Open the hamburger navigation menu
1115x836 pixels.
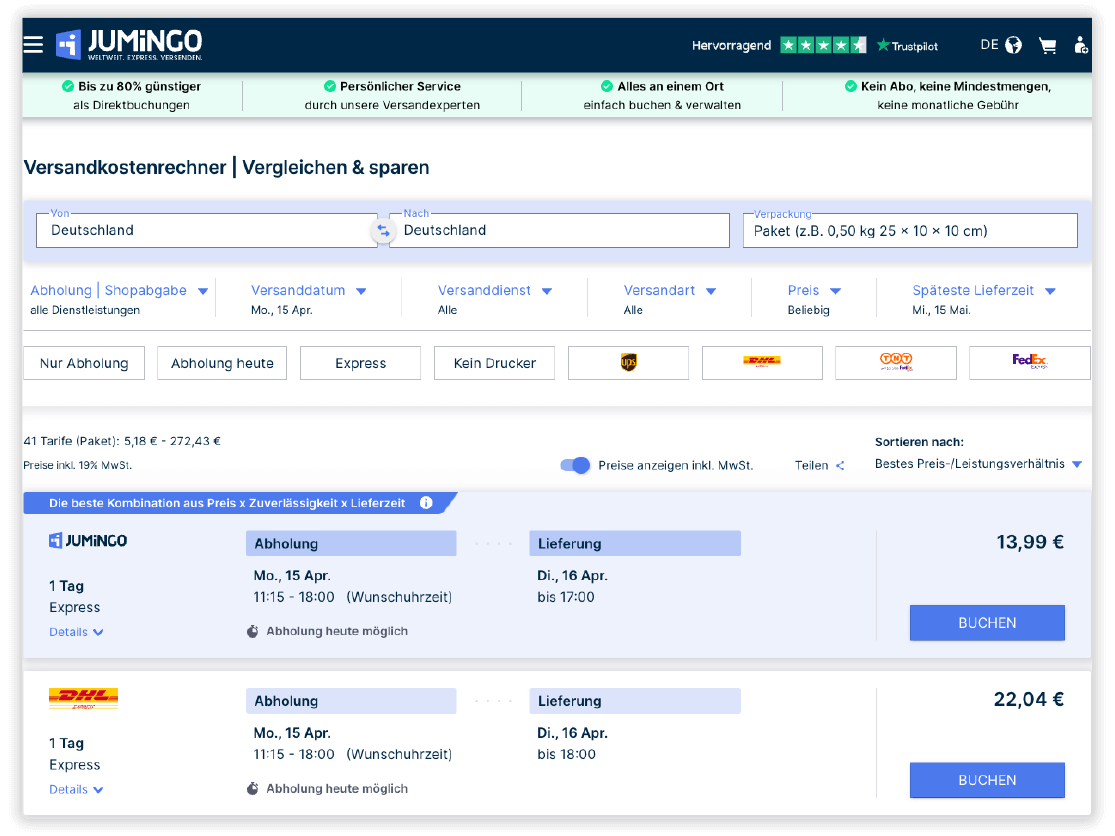[x=33, y=45]
